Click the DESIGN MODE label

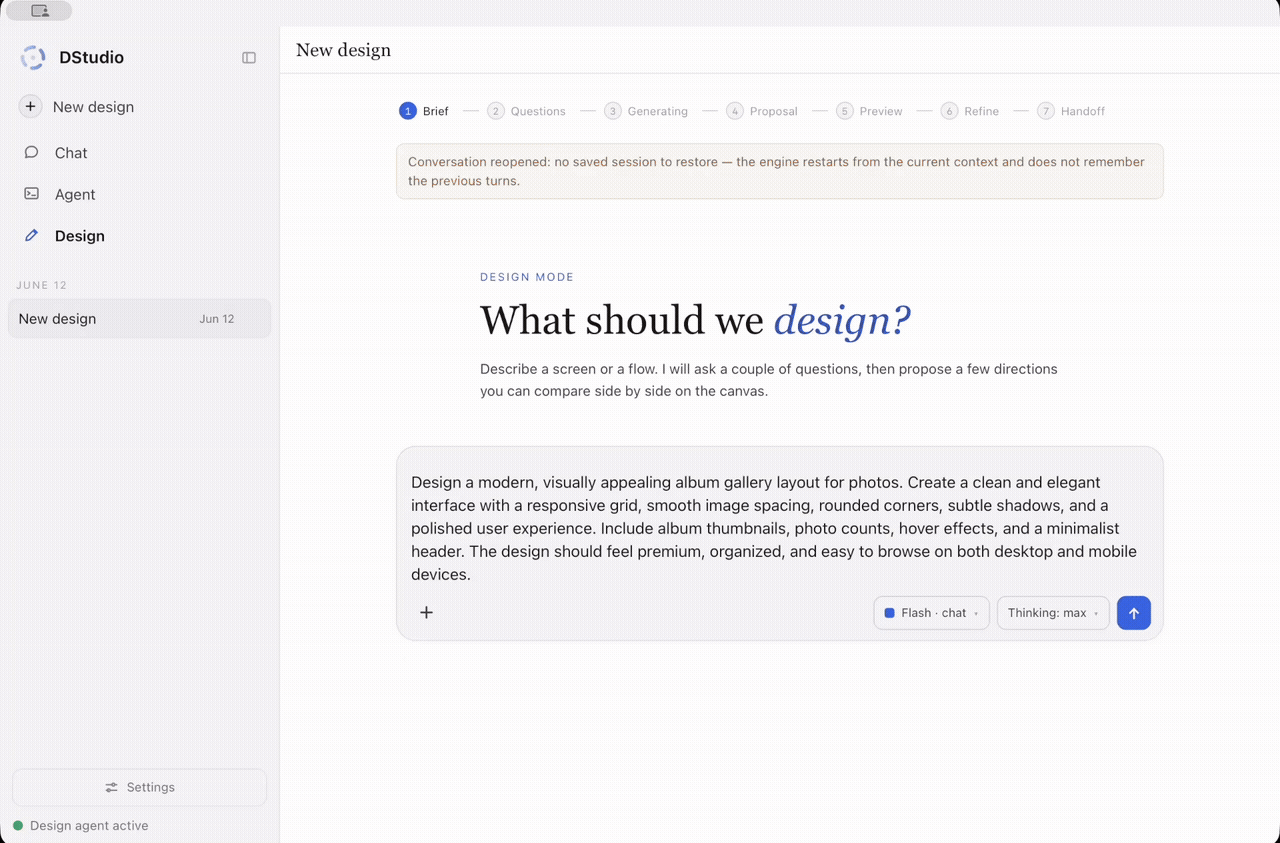click(x=527, y=277)
